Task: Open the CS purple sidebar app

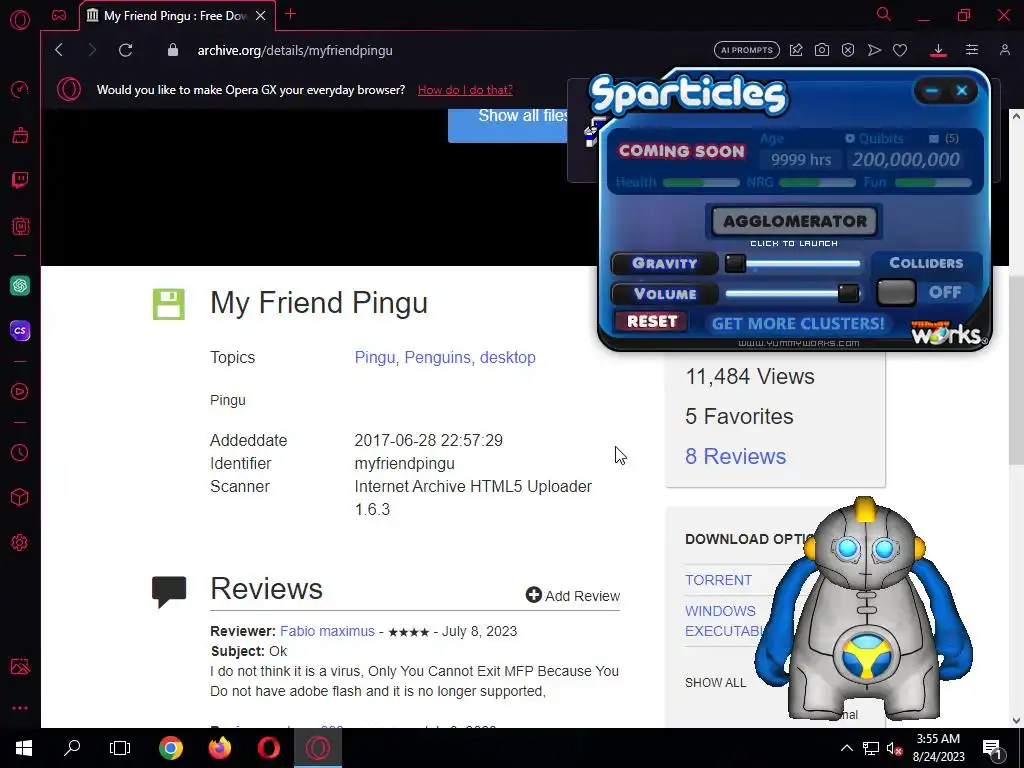Action: click(x=20, y=330)
